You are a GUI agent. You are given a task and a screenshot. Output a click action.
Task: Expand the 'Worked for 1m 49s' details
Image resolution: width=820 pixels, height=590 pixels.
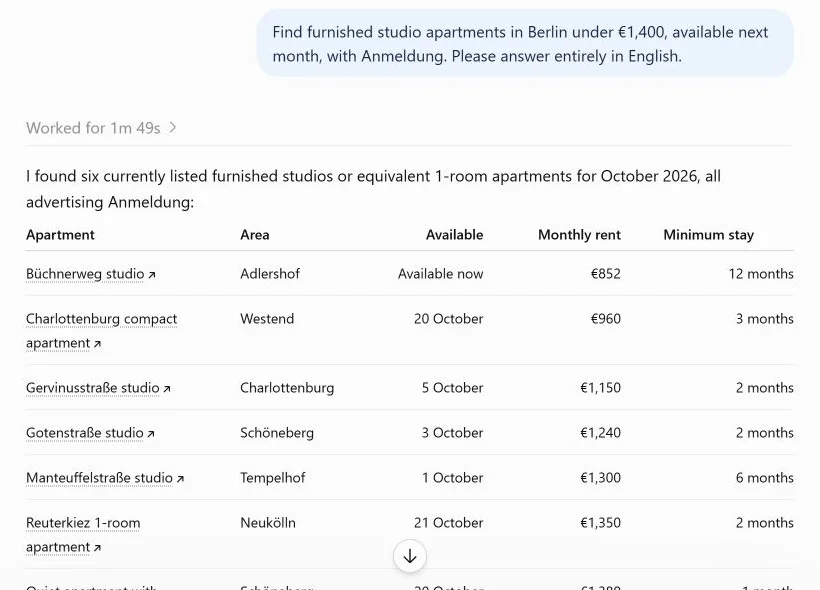(101, 128)
